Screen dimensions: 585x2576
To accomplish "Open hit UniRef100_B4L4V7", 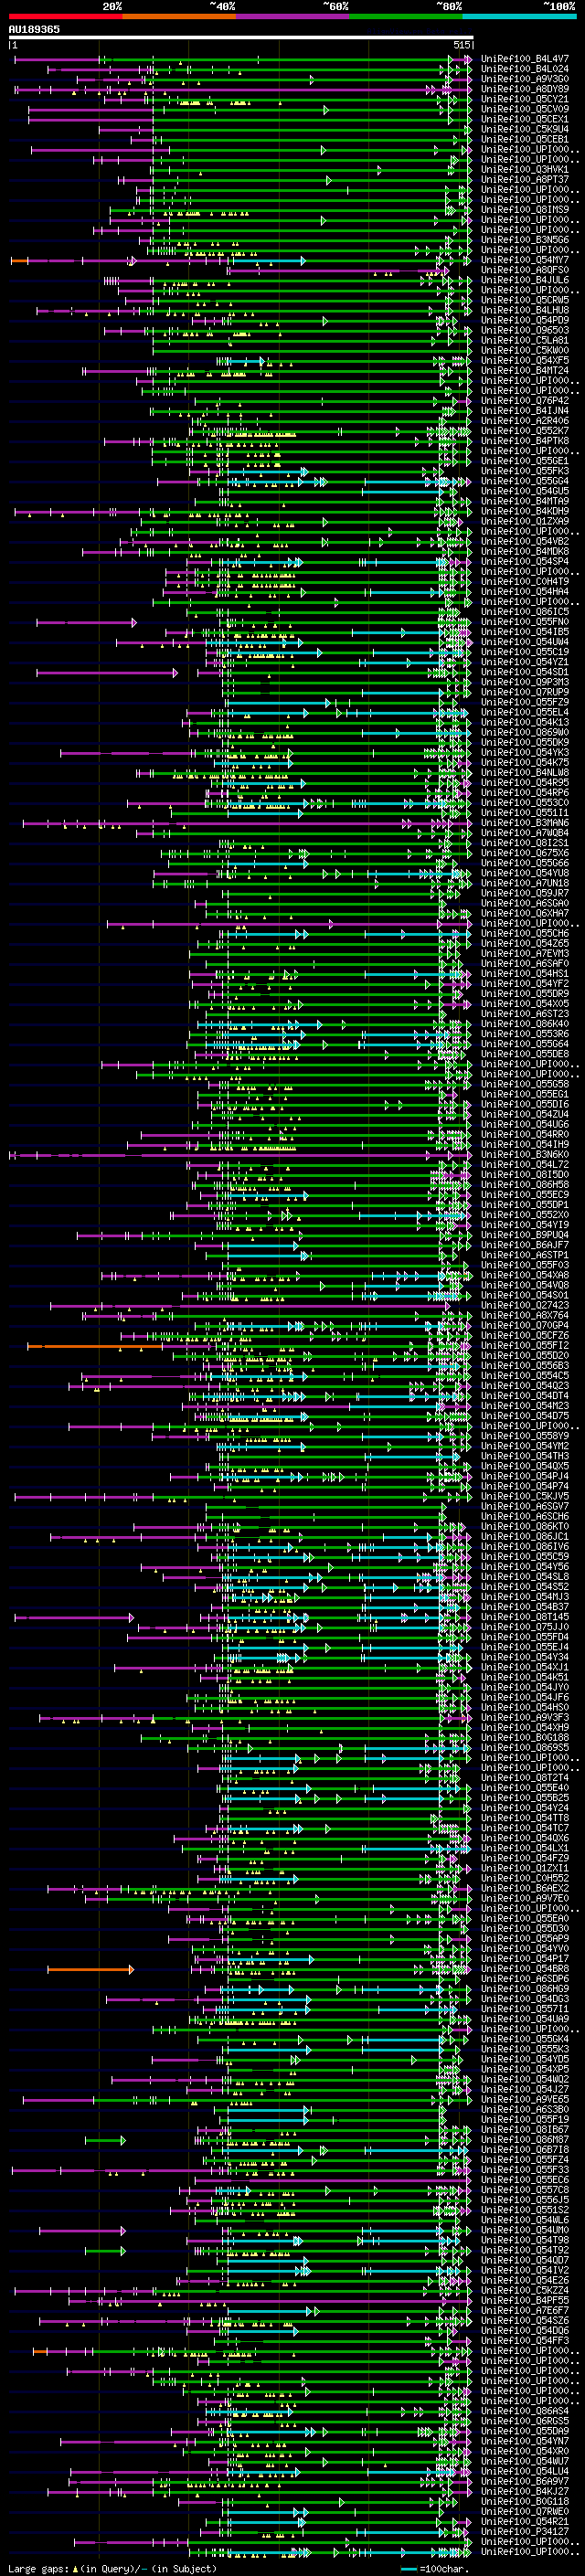I will [x=525, y=59].
